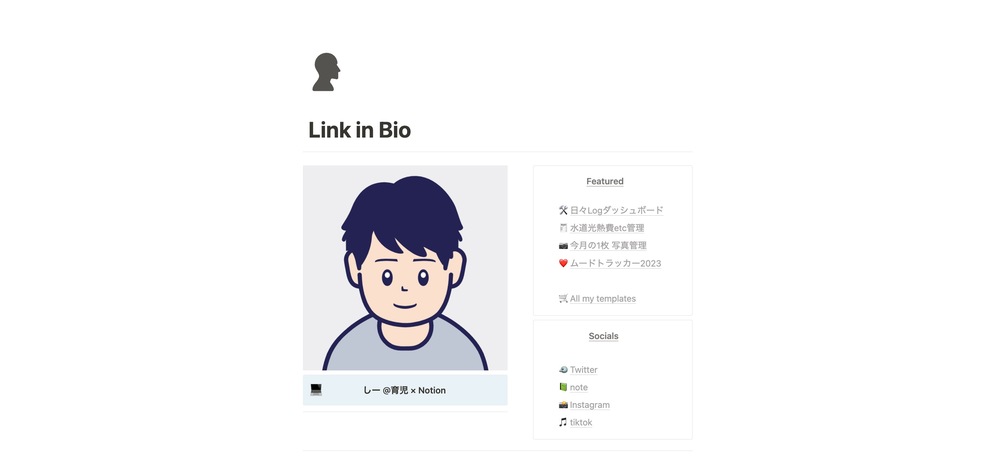
Task: Click the bird icon beside Twitter
Action: 563,369
